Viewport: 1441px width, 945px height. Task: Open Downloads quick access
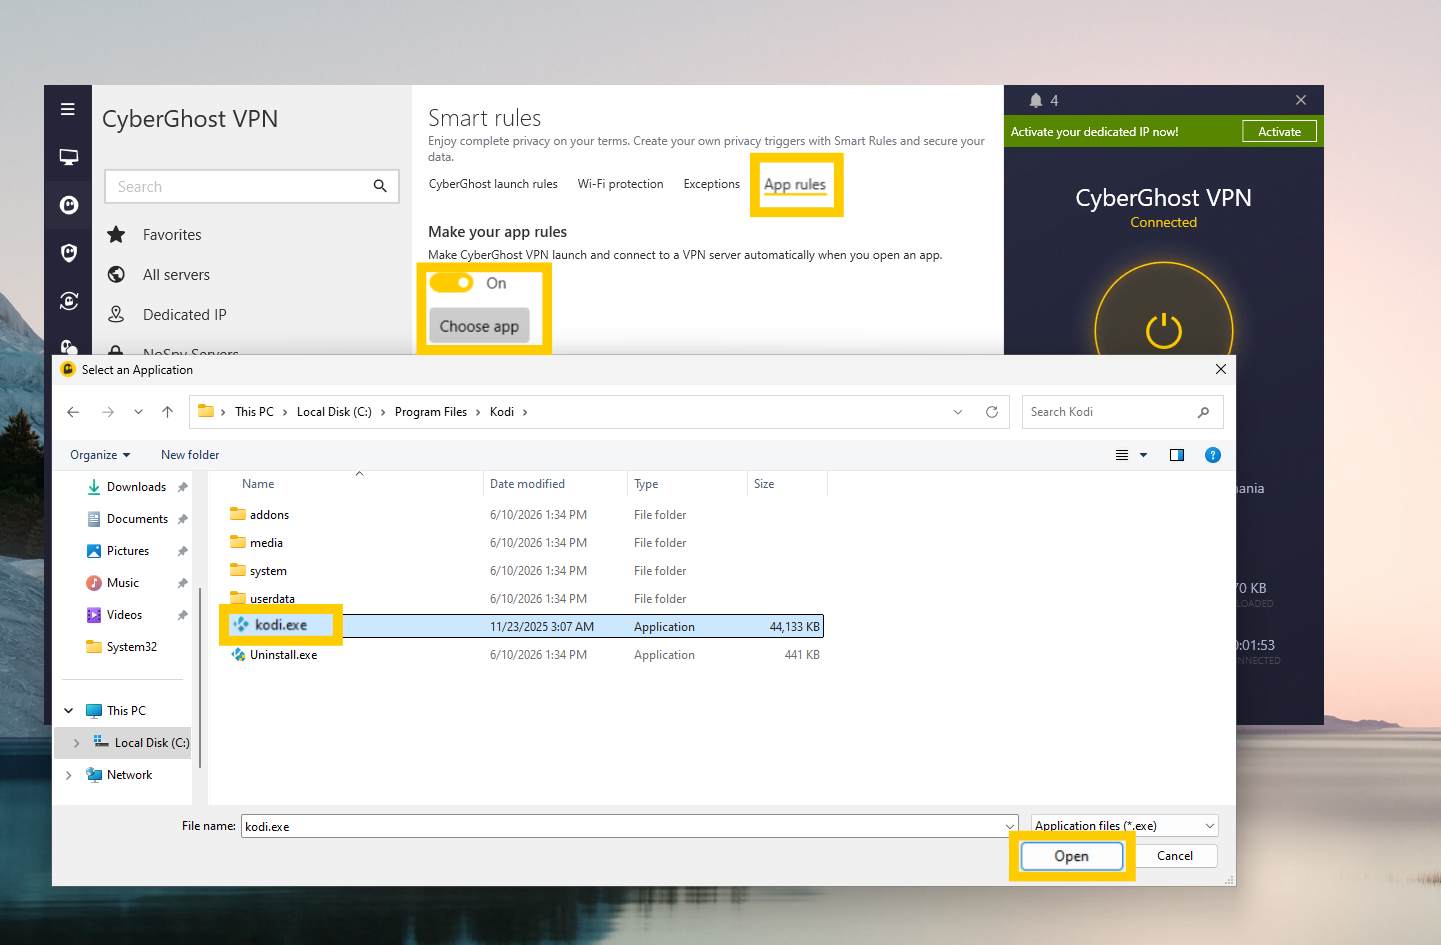click(x=136, y=487)
